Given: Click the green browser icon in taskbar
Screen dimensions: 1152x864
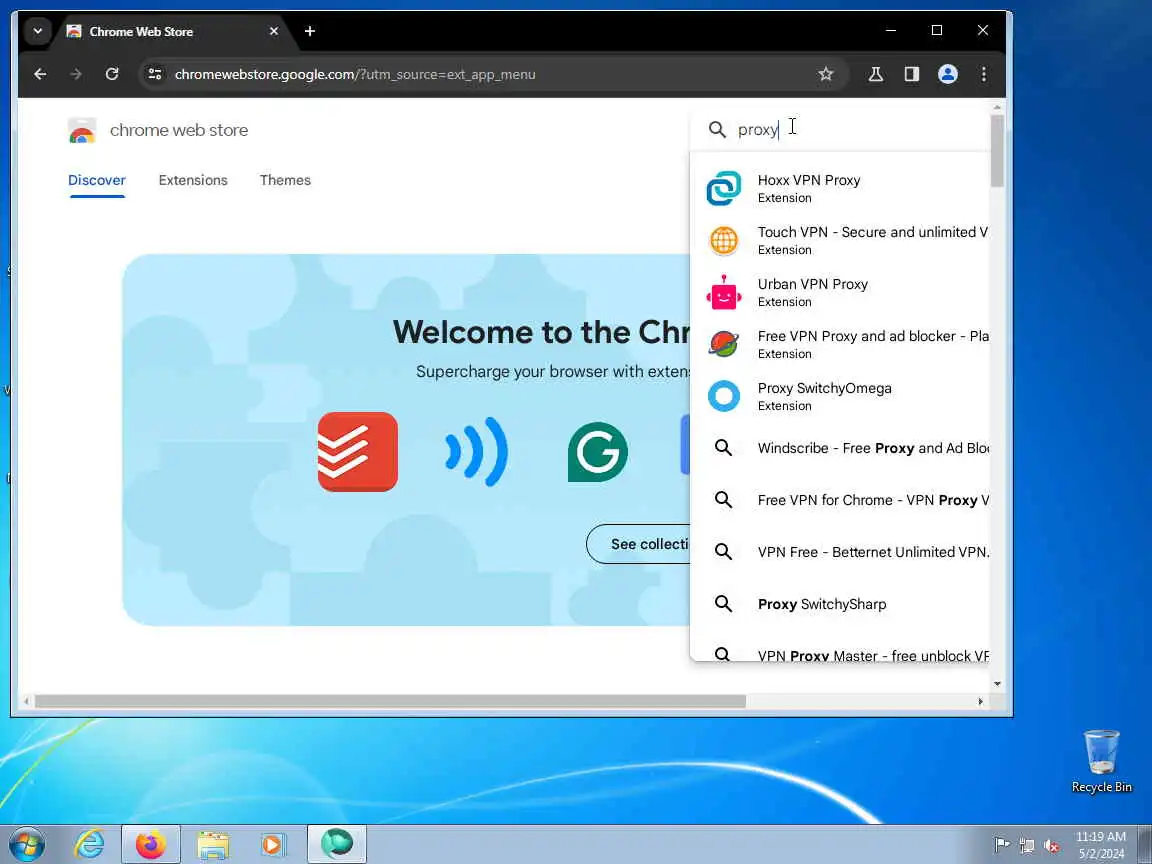Looking at the screenshot, I should (336, 843).
